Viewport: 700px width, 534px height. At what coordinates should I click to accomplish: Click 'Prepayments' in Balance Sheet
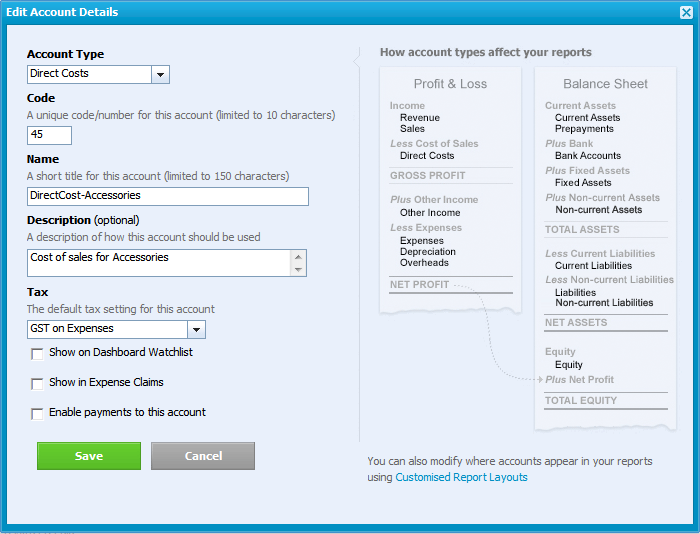pos(584,129)
